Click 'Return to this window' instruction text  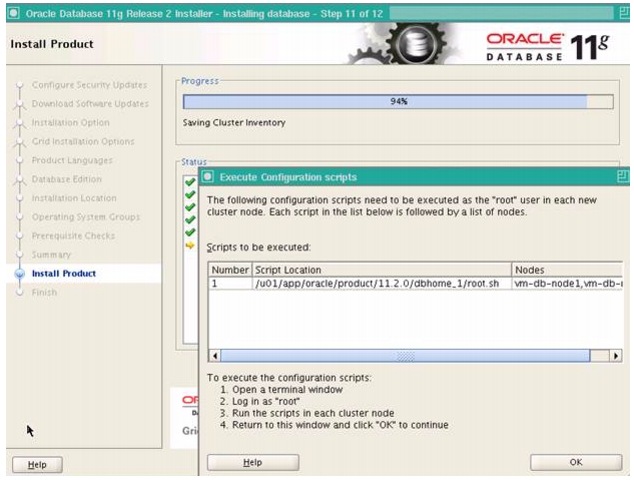click(x=340, y=425)
